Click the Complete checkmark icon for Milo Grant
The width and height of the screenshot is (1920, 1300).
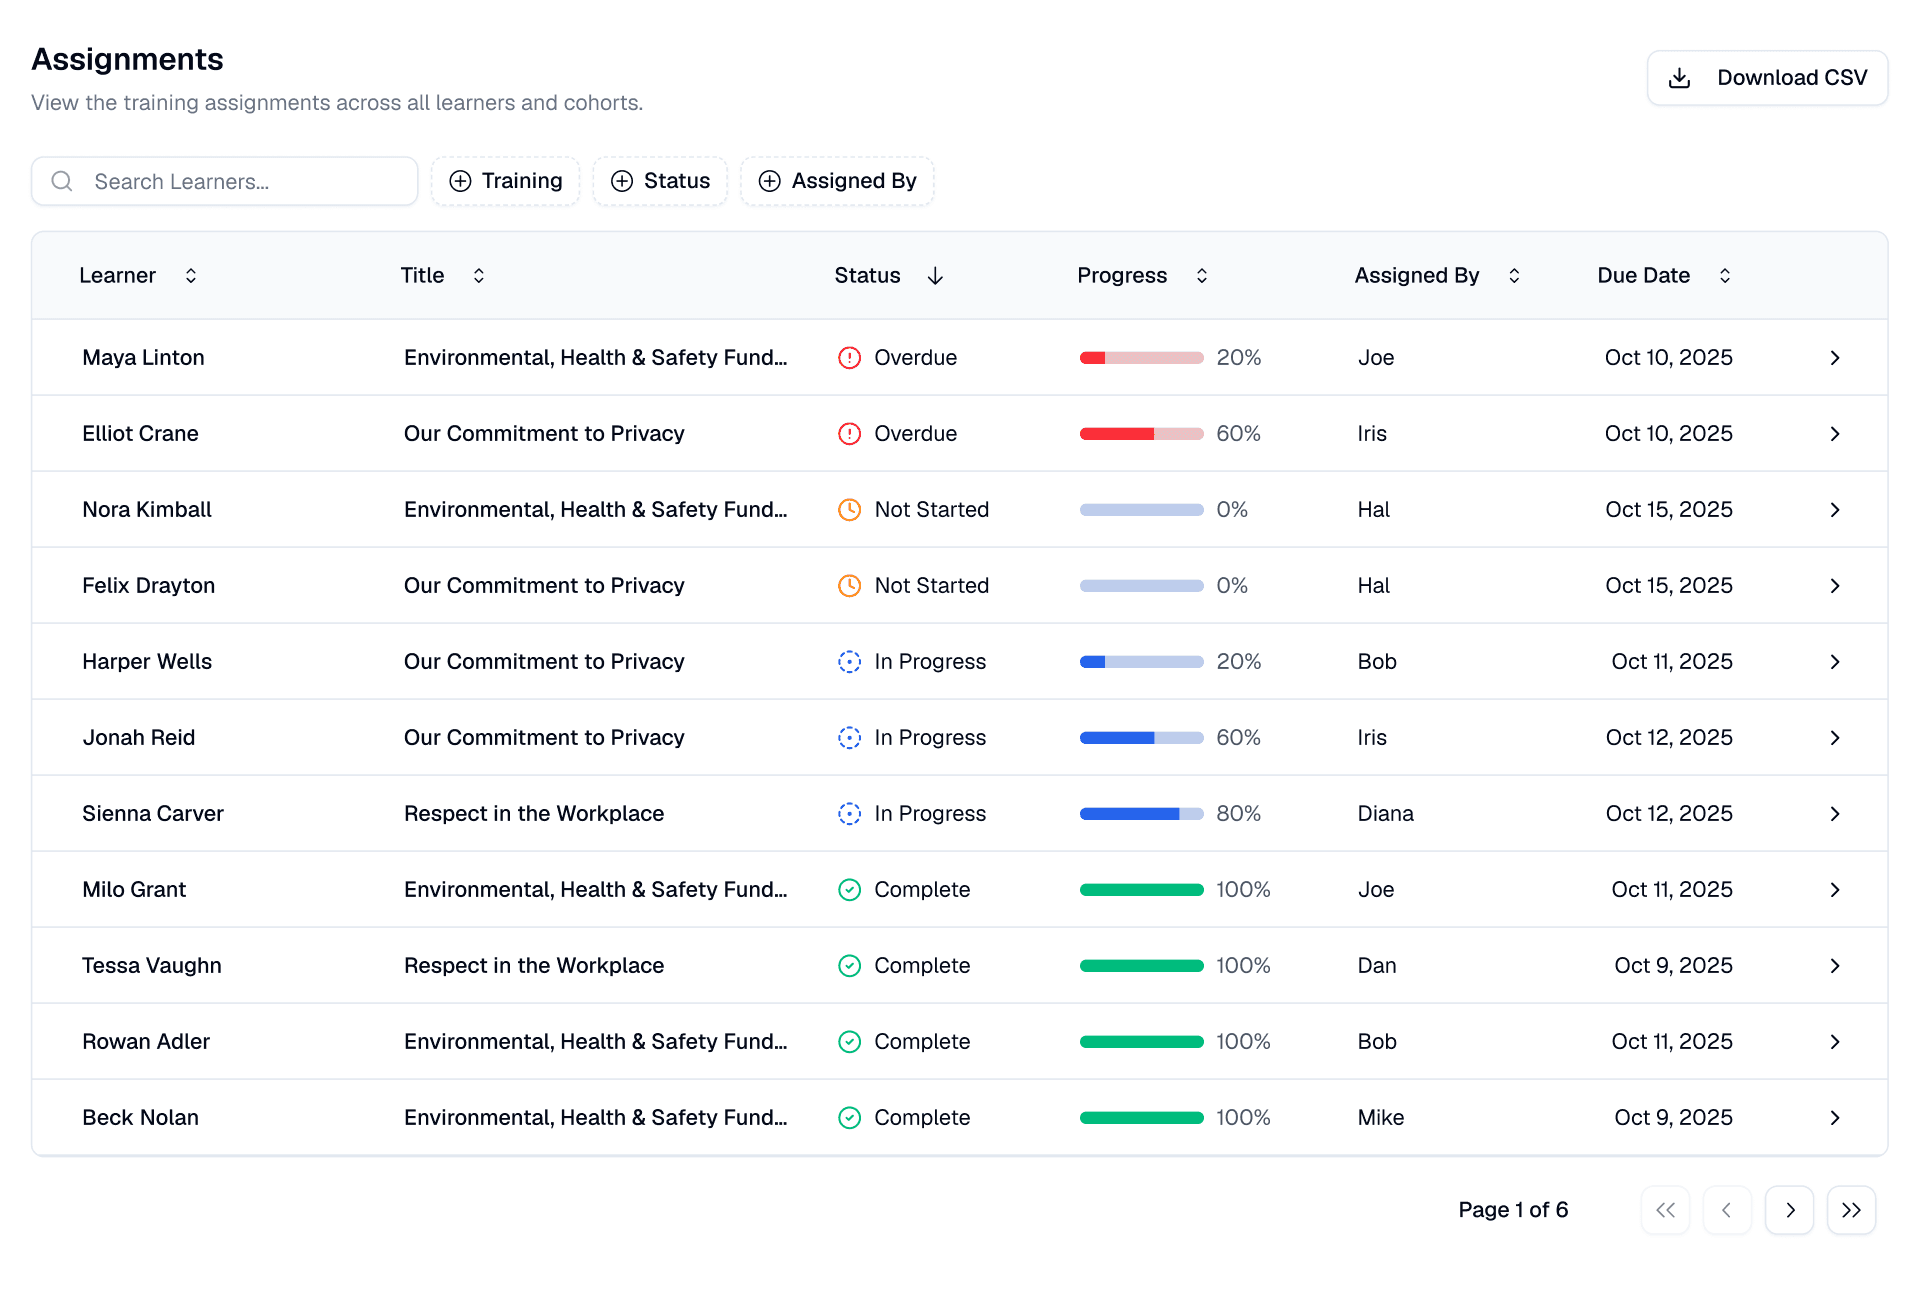(849, 890)
